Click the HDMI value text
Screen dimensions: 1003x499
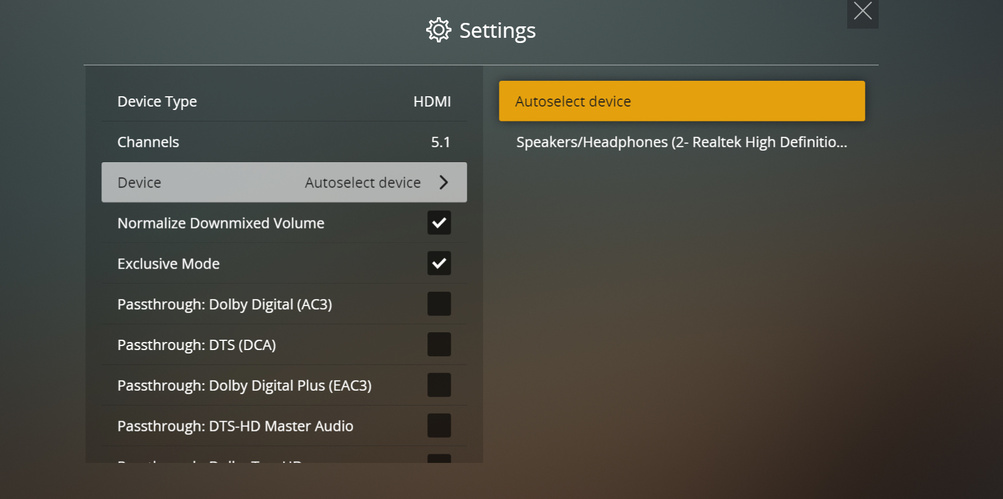(x=432, y=102)
